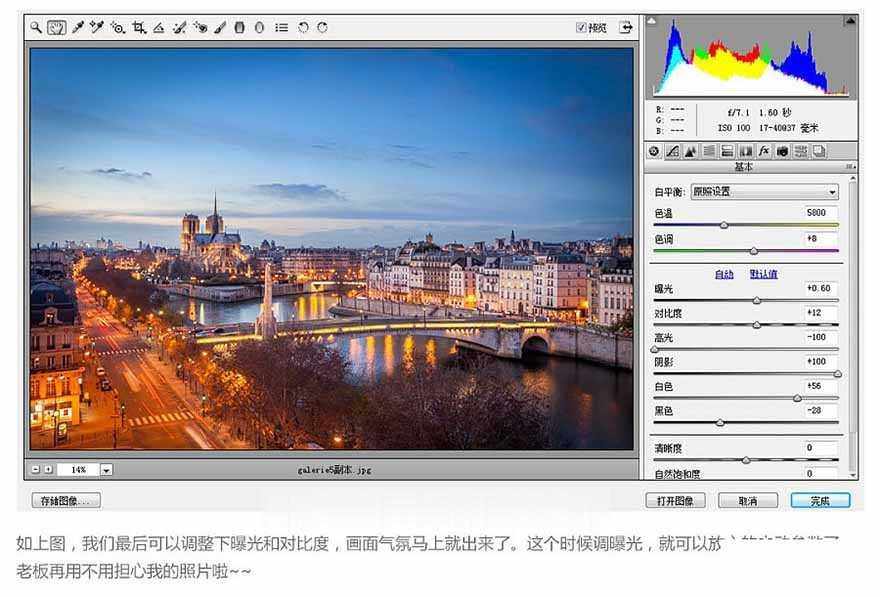Click the 白色 whites slider handle
This screenshot has height=597, width=880.
pos(797,398)
